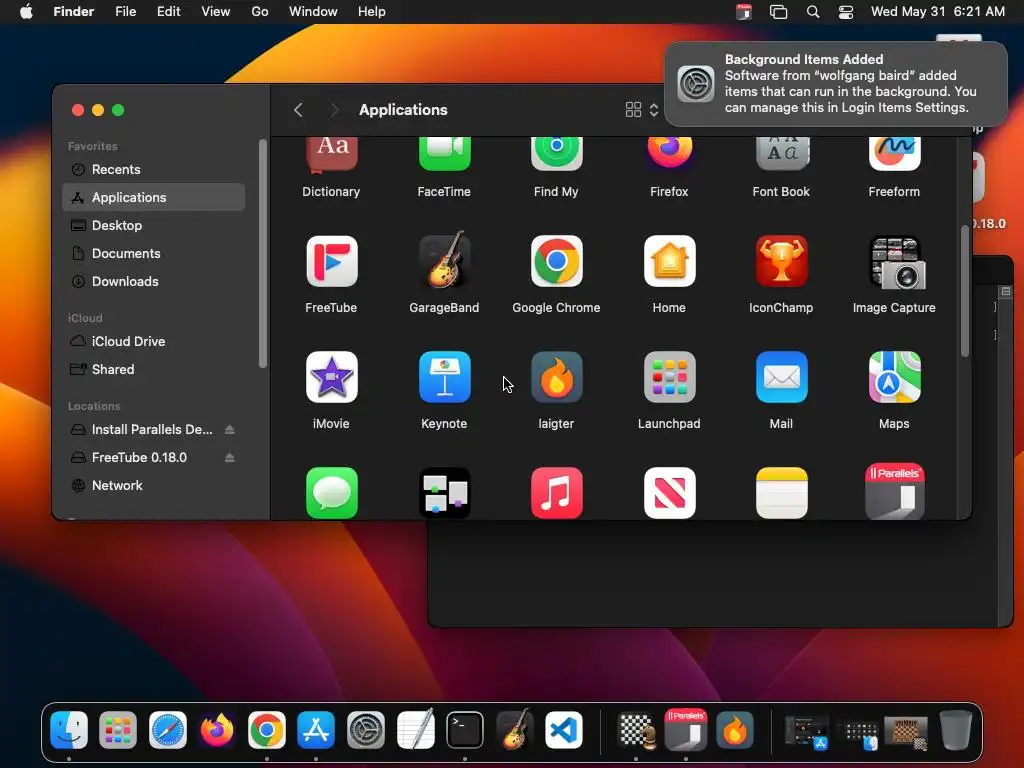Select the green Messages app icon
The width and height of the screenshot is (1024, 768).
point(331,493)
